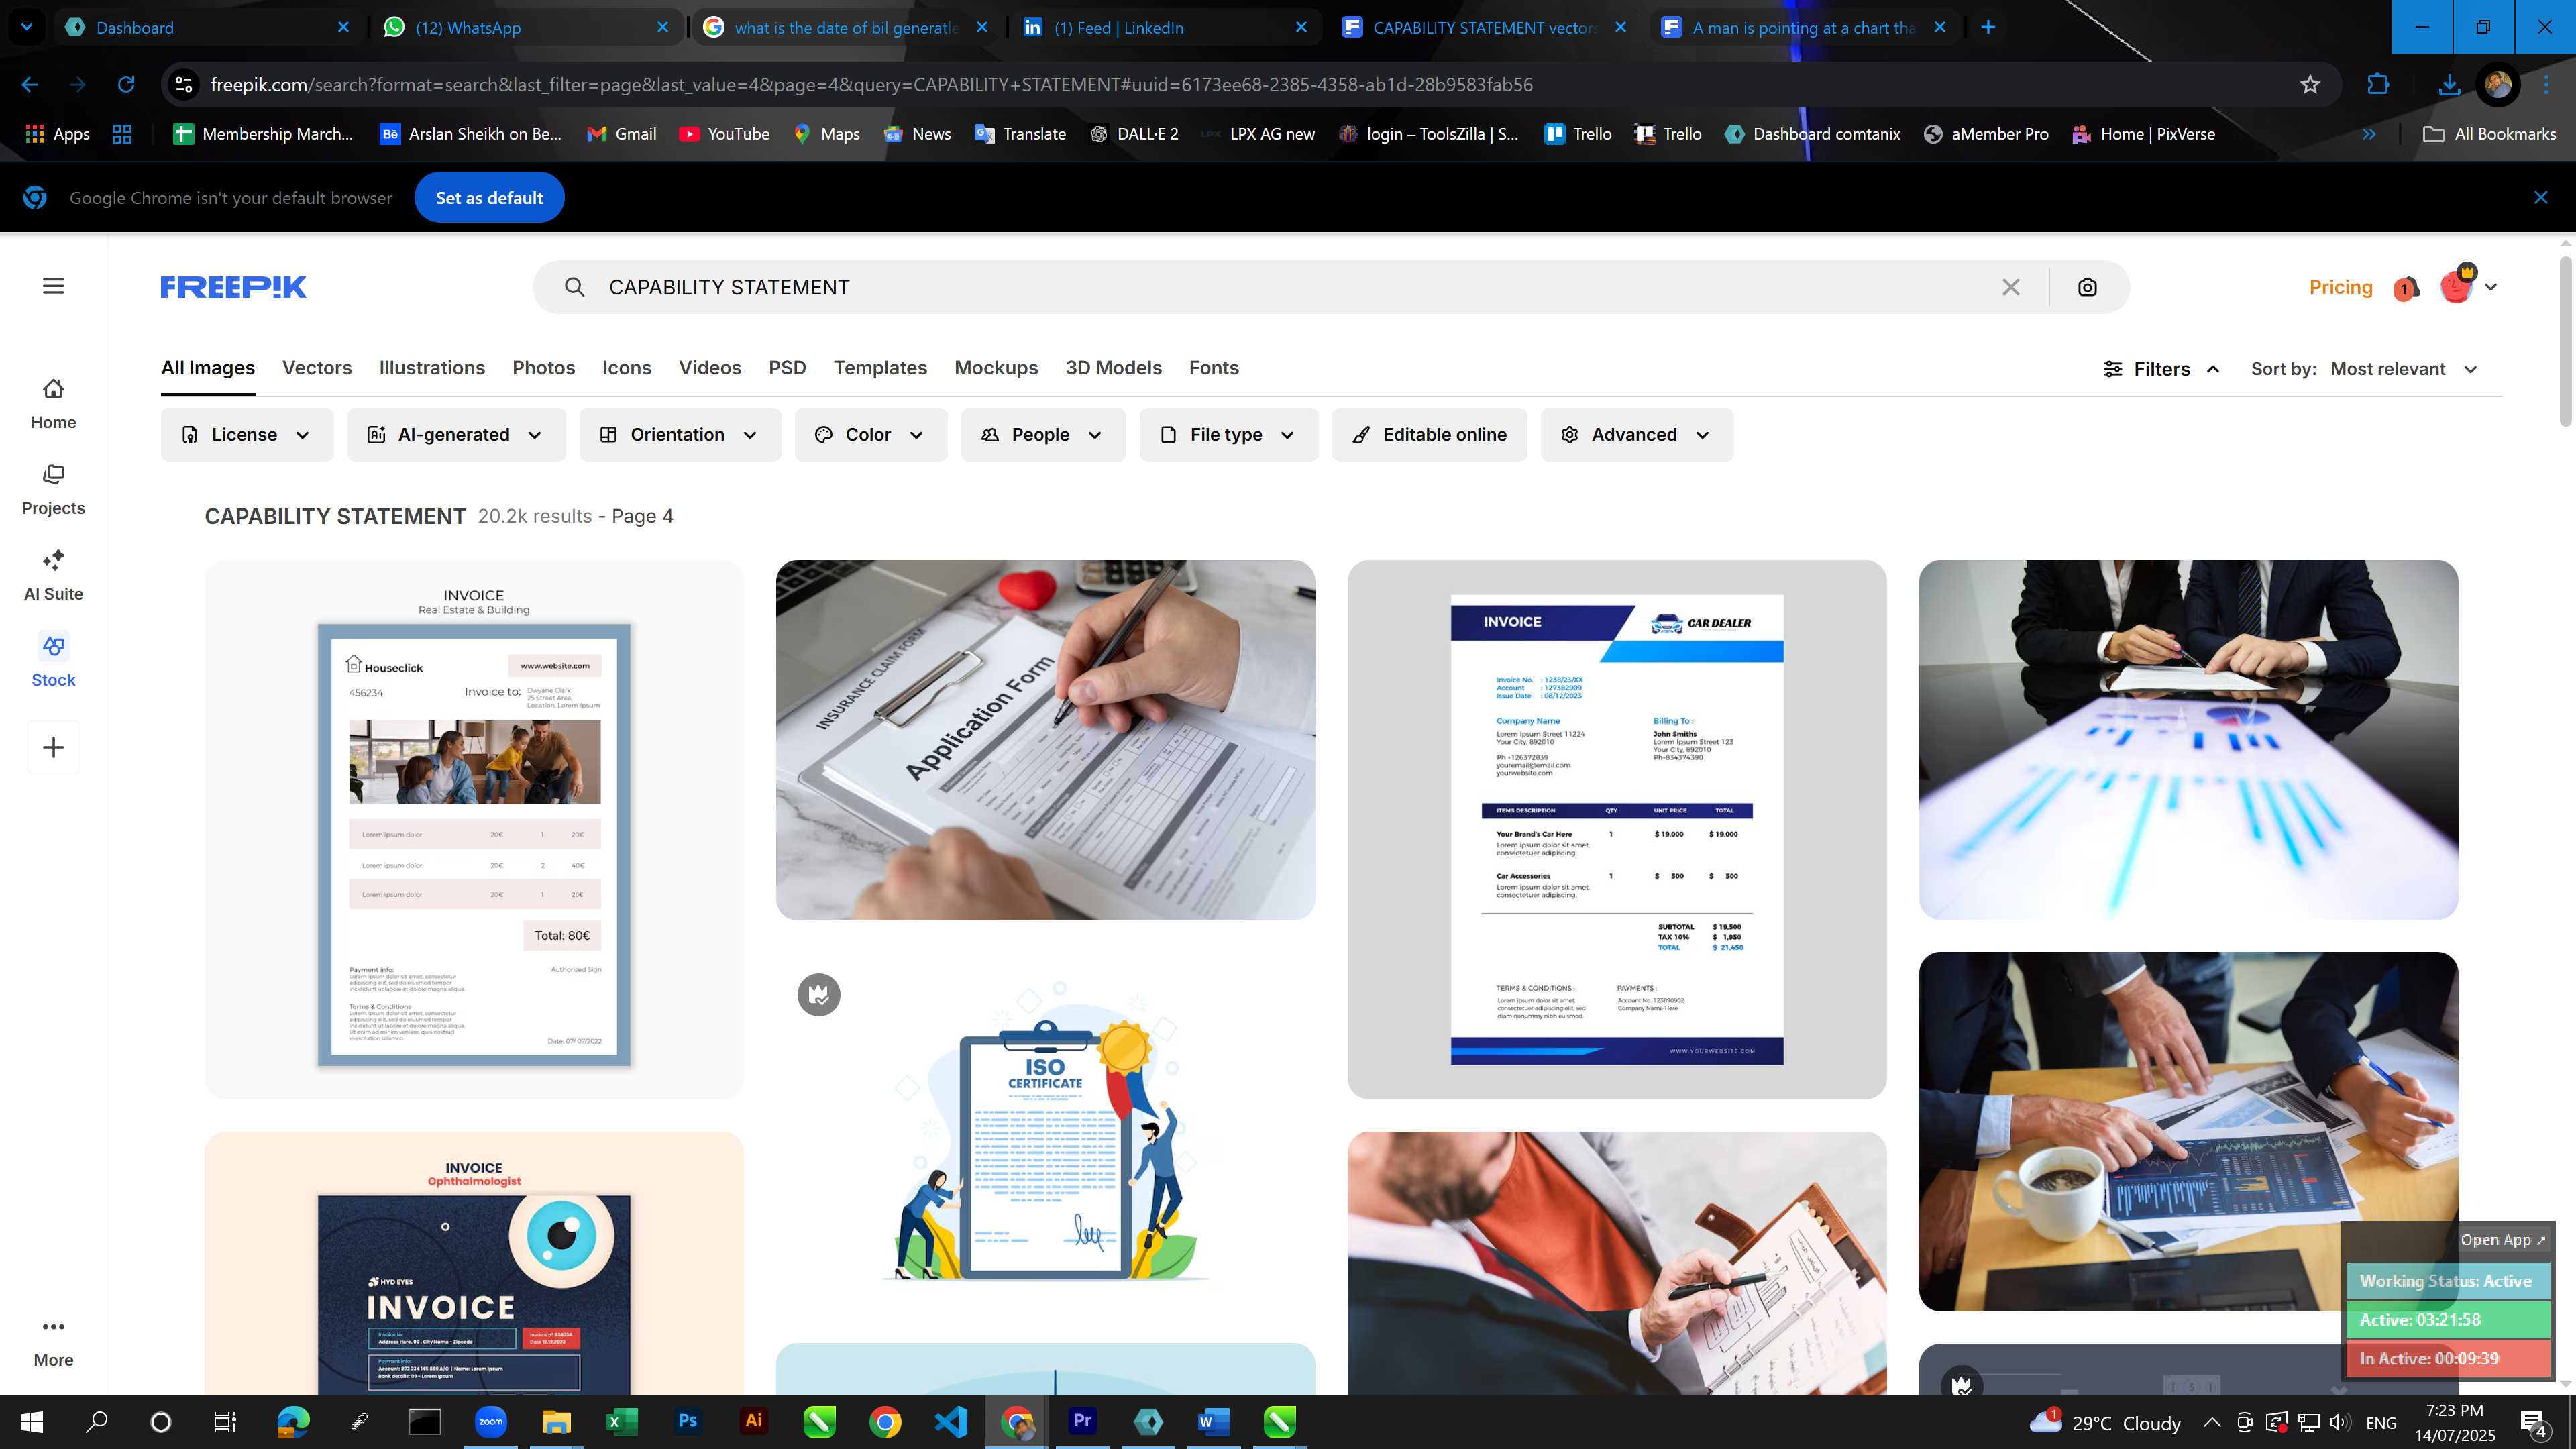Open the notifications bell with badge
2576x1449 pixels.
click(x=2406, y=288)
